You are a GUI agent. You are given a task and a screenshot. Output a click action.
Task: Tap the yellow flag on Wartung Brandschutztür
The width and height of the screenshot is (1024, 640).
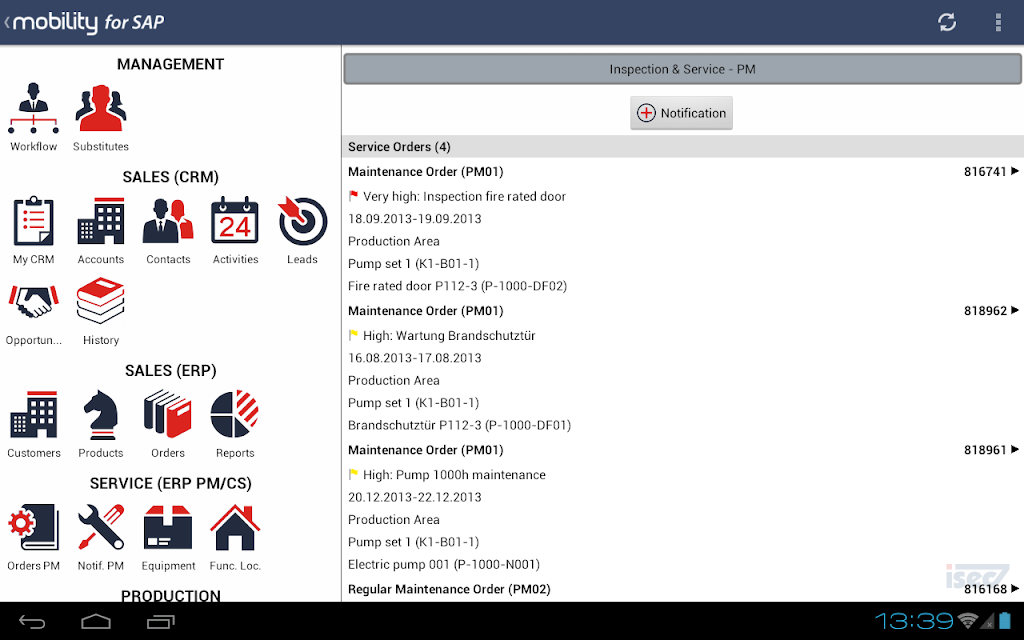(353, 335)
